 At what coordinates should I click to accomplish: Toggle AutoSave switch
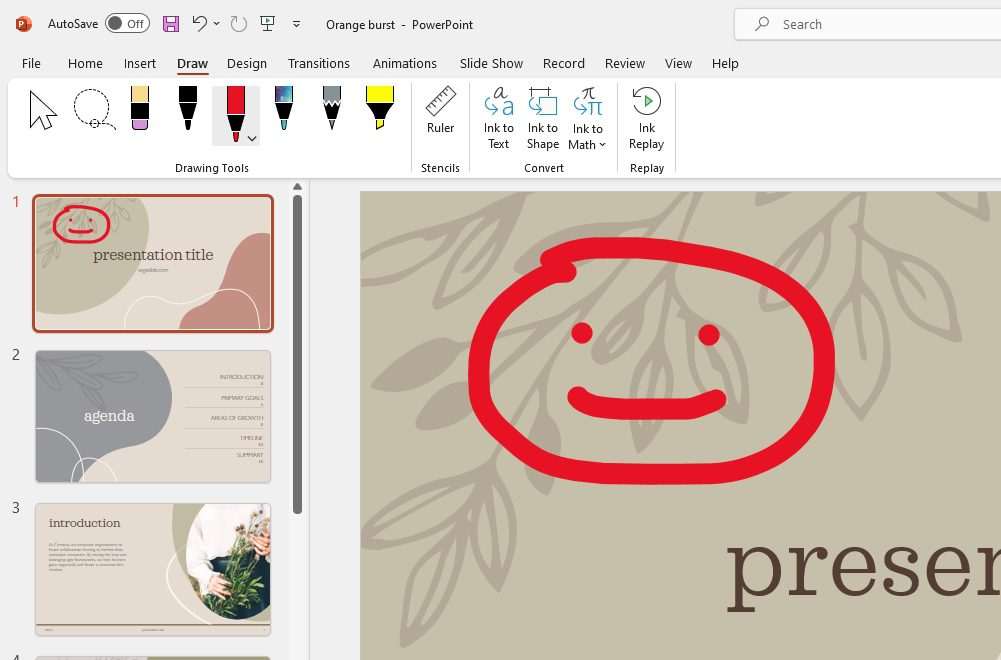[x=127, y=24]
